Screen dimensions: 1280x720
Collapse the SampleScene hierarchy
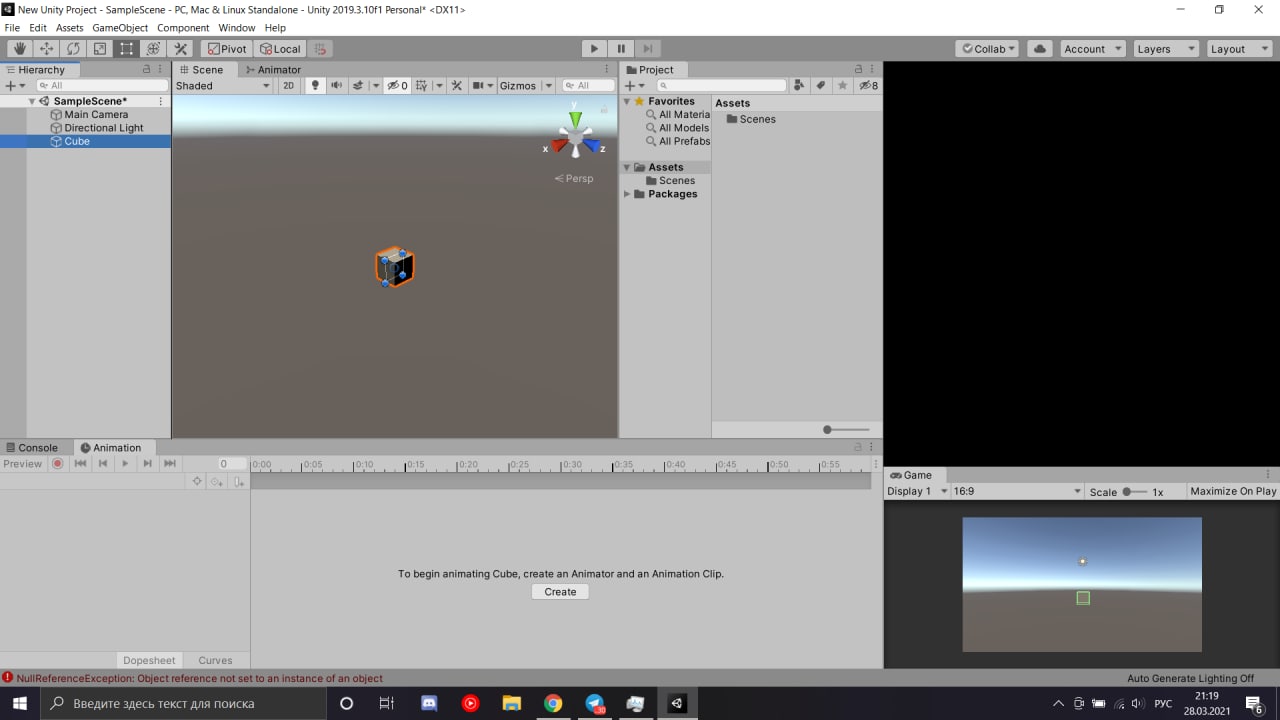pos(32,101)
